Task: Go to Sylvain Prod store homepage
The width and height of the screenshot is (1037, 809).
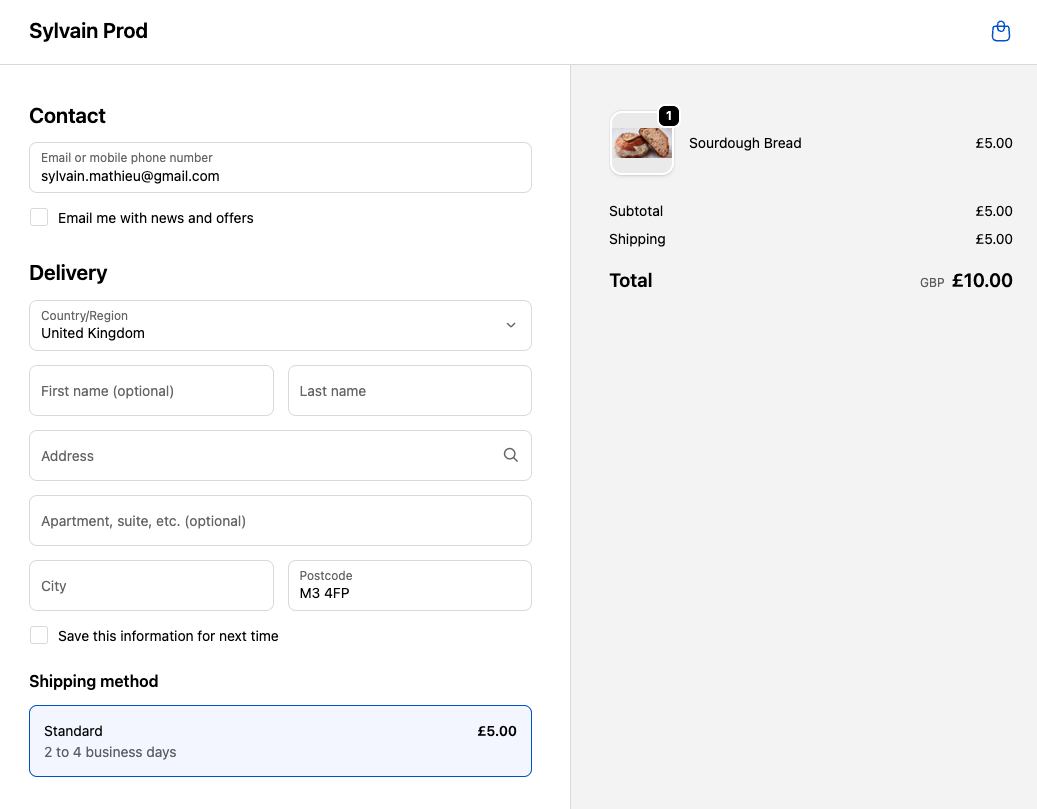Action: coord(88,31)
